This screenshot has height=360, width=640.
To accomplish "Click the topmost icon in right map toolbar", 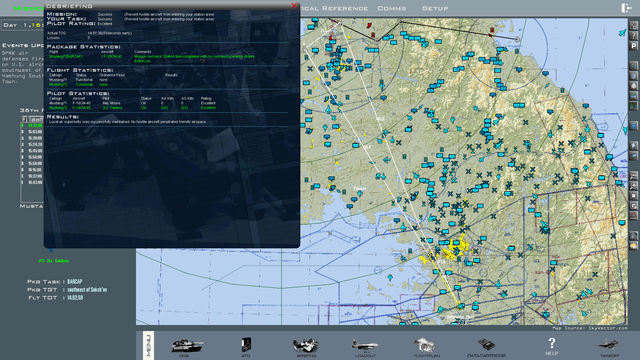I will coord(634,26).
